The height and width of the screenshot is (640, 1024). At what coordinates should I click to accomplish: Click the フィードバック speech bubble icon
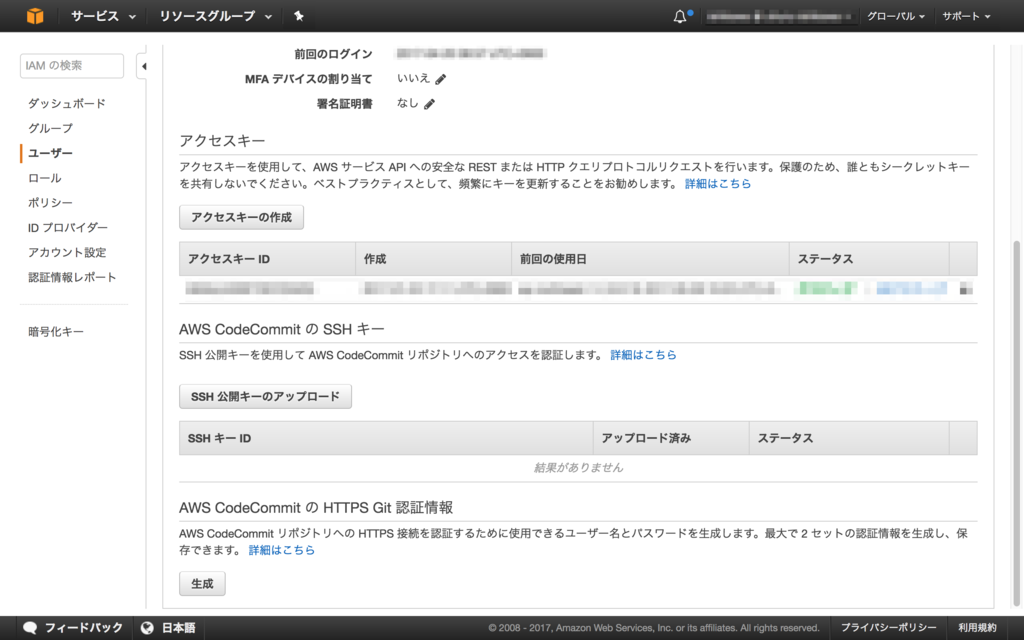pos(29,628)
